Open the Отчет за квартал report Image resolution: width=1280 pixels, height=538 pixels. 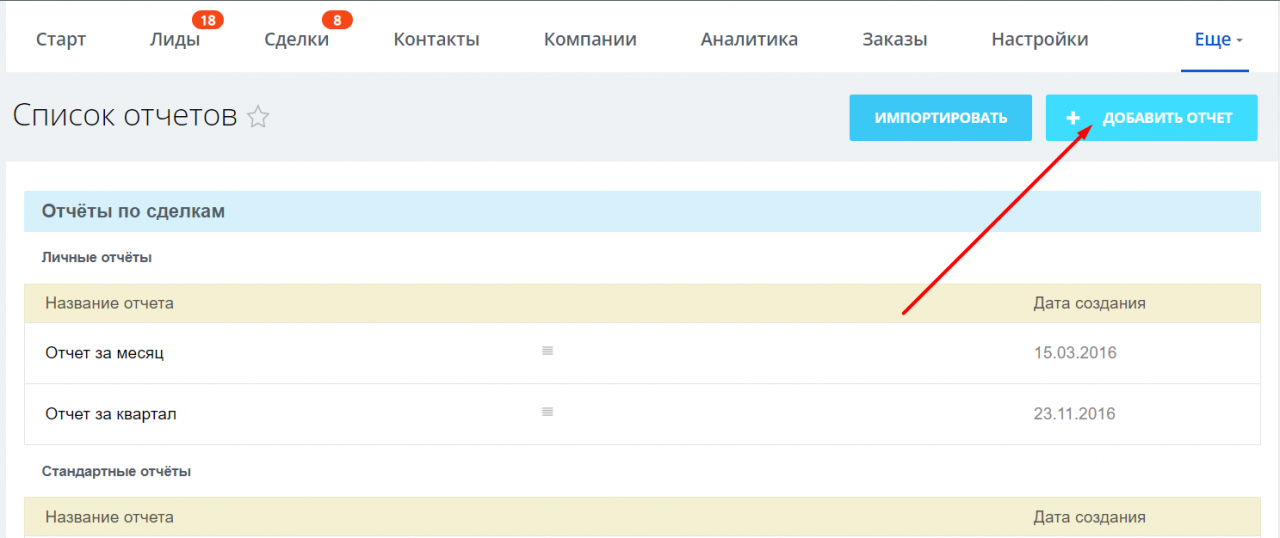(111, 414)
